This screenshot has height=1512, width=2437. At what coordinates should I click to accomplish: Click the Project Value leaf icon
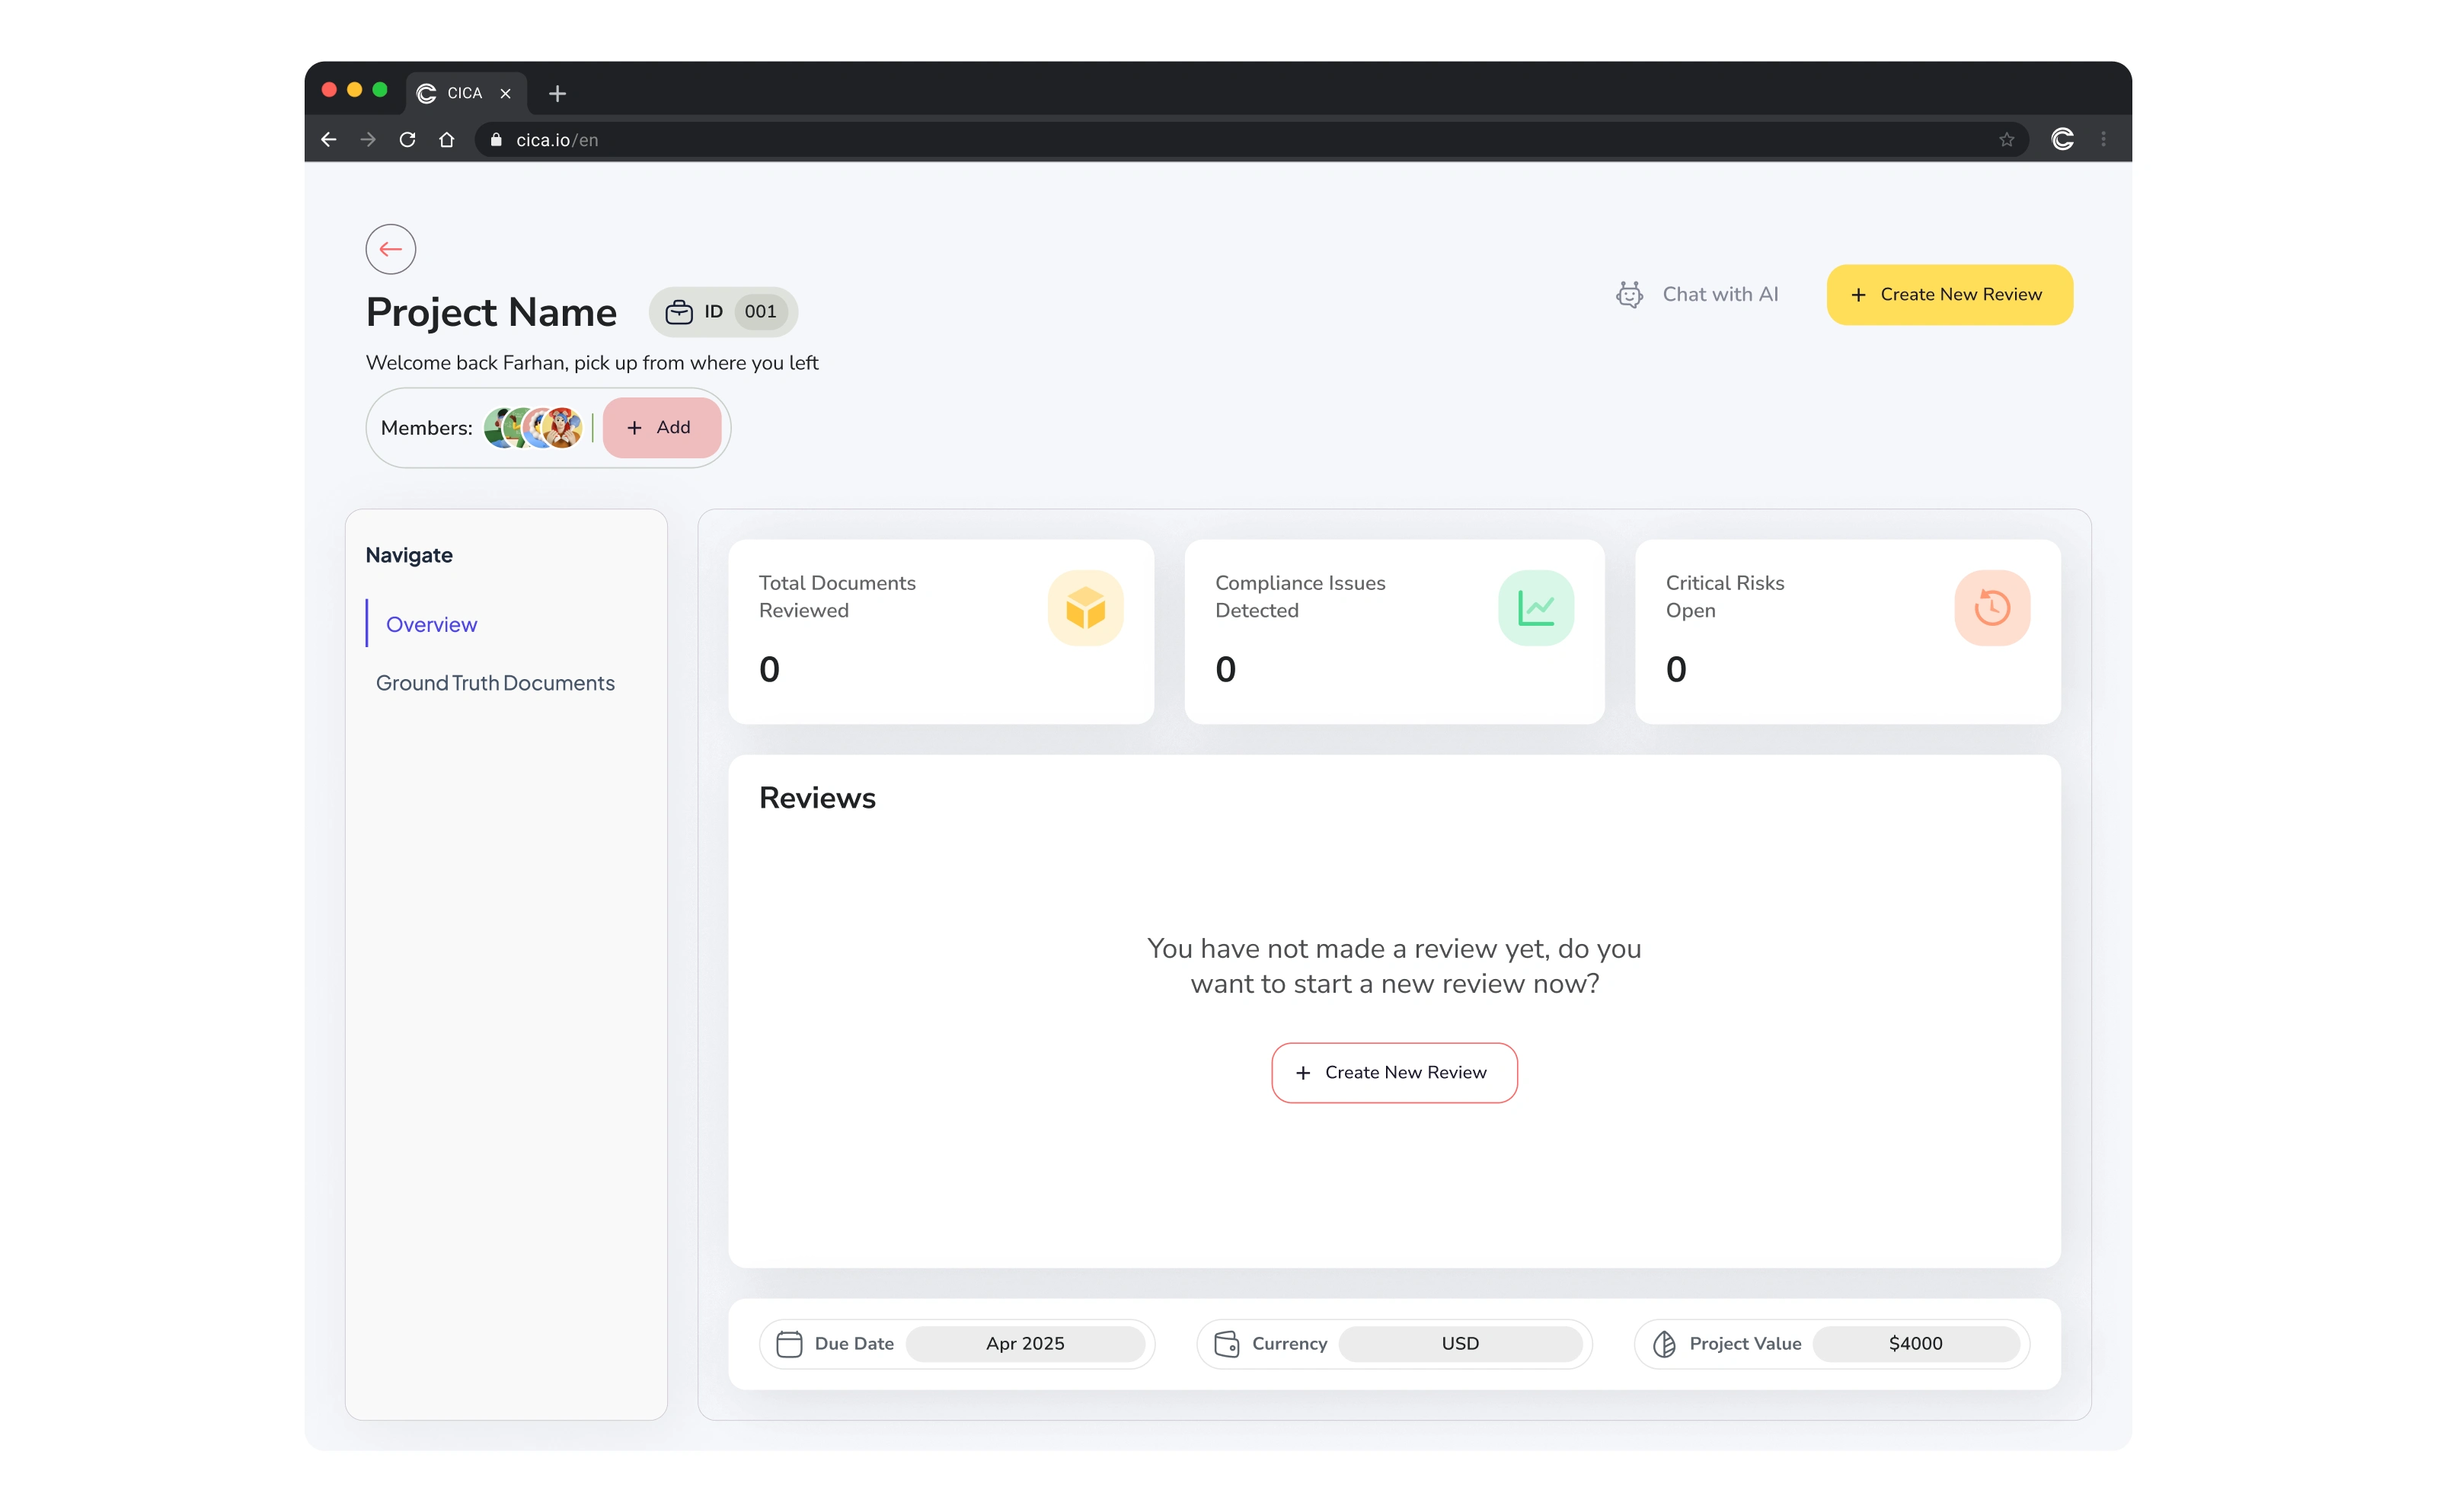tap(1663, 1343)
